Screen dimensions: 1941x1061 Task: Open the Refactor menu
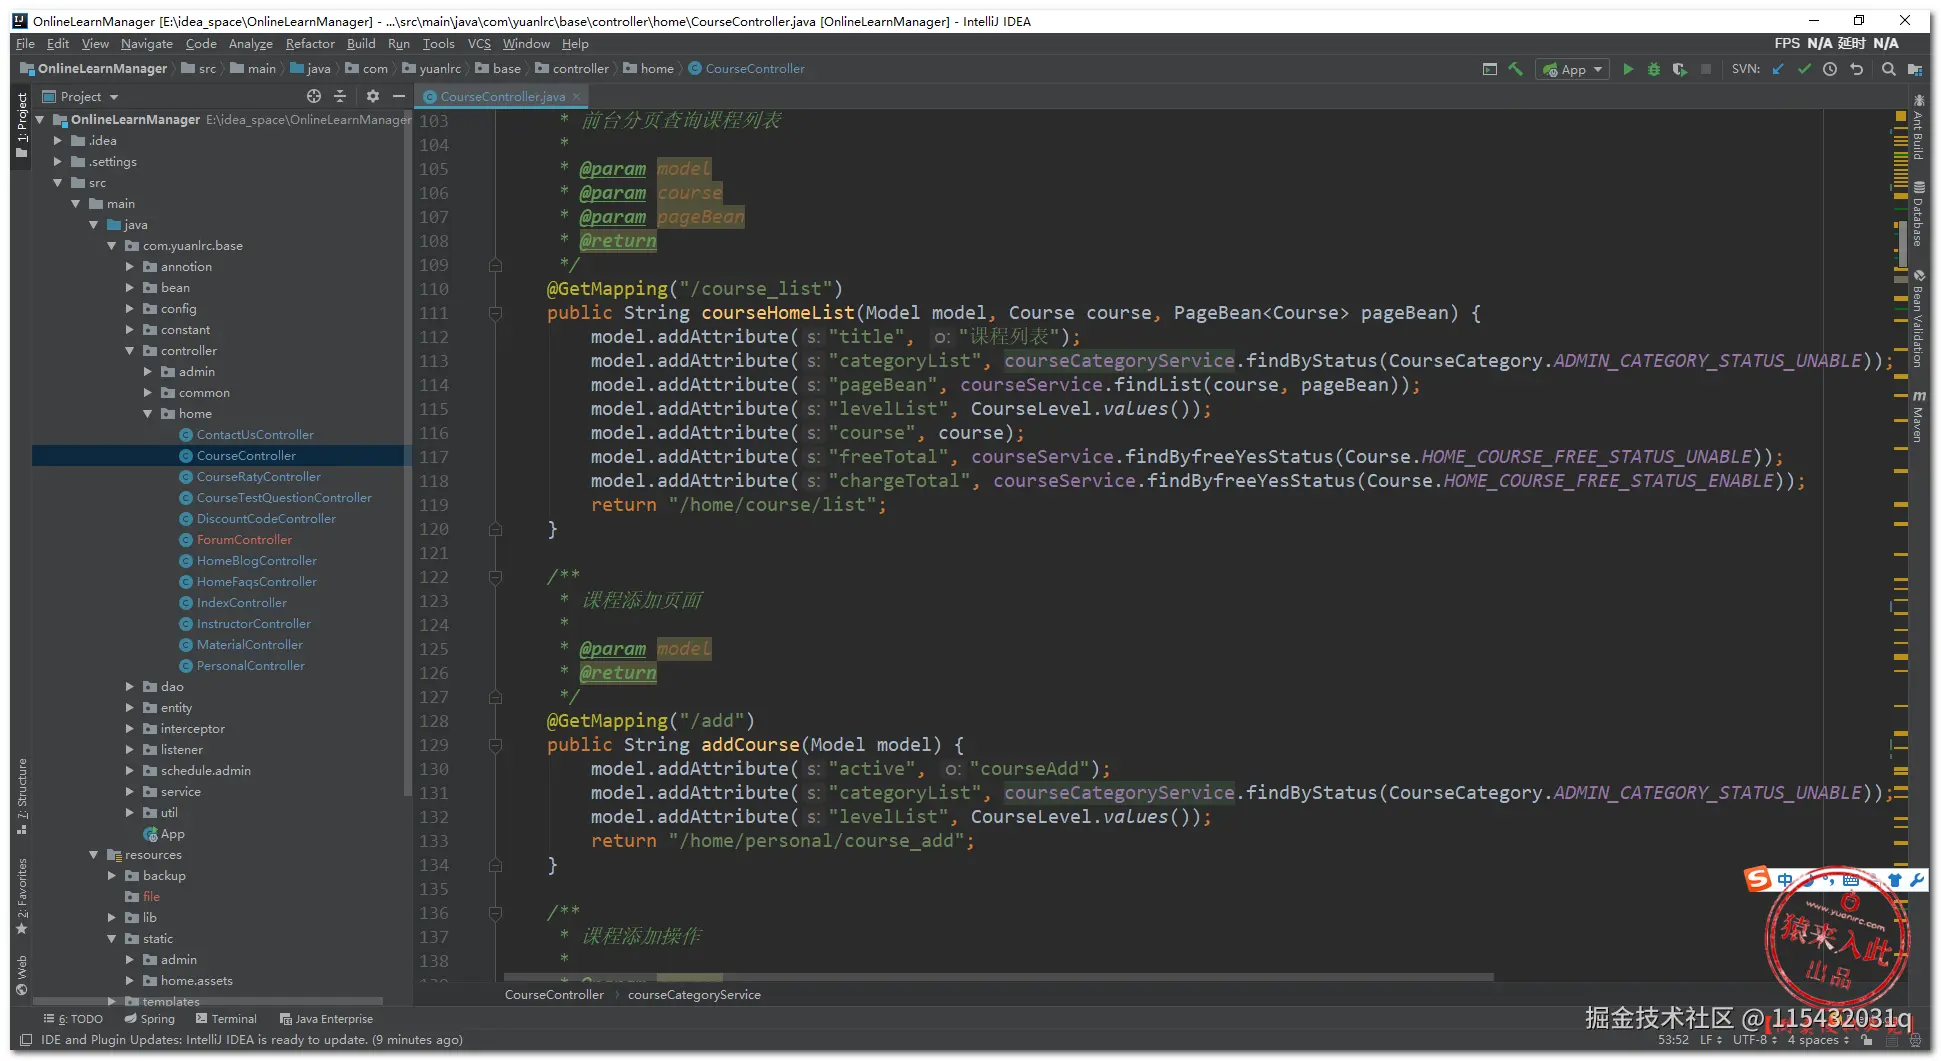[x=309, y=44]
